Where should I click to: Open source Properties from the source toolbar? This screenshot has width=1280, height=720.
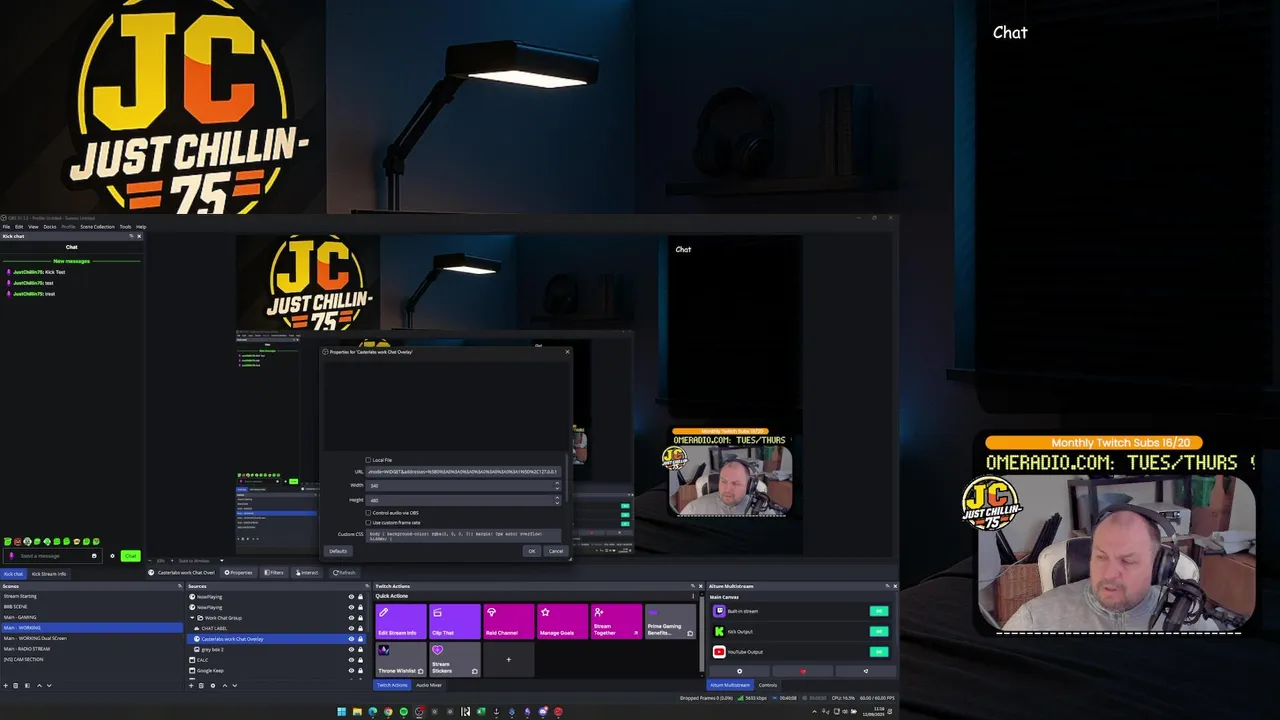[238, 573]
